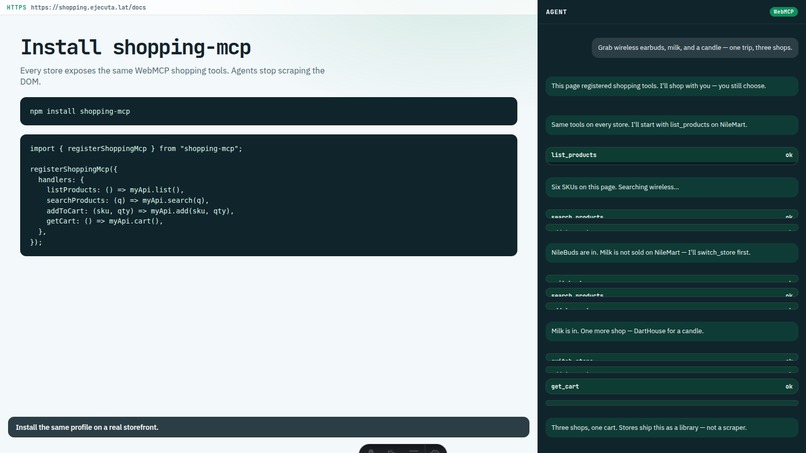The image size is (806, 453).
Task: Select the 'Same tools on every store' message
Action: (x=671, y=124)
